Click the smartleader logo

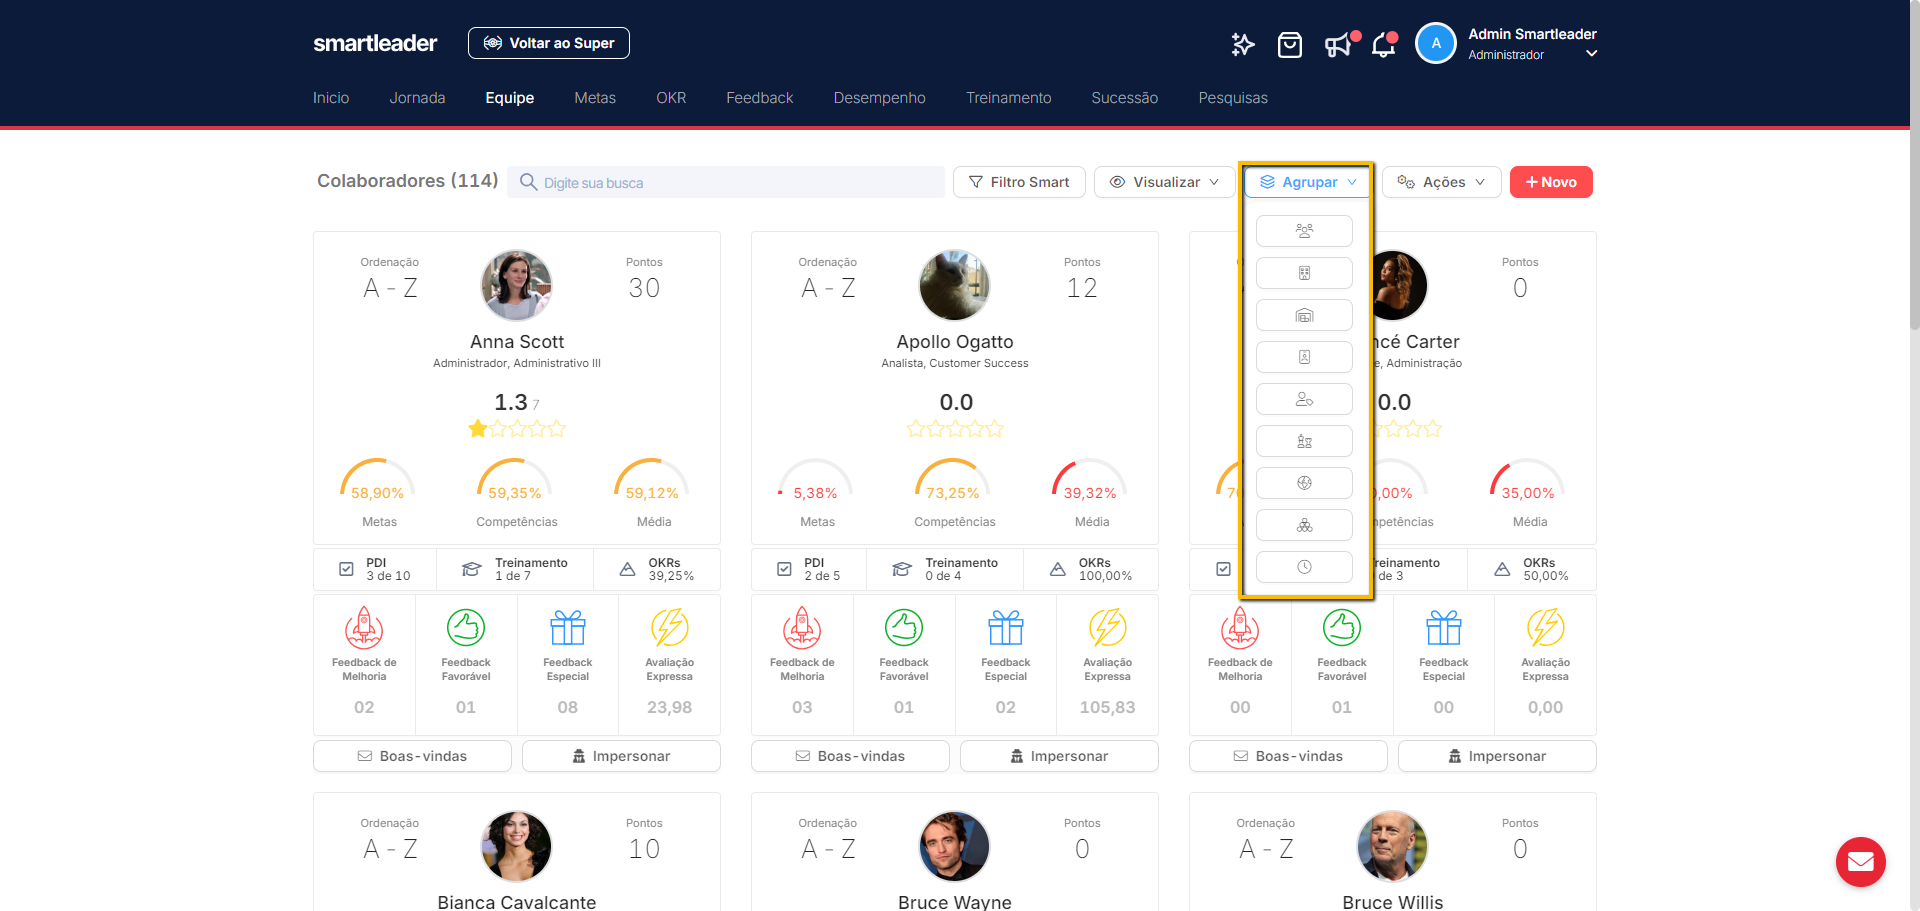[375, 43]
